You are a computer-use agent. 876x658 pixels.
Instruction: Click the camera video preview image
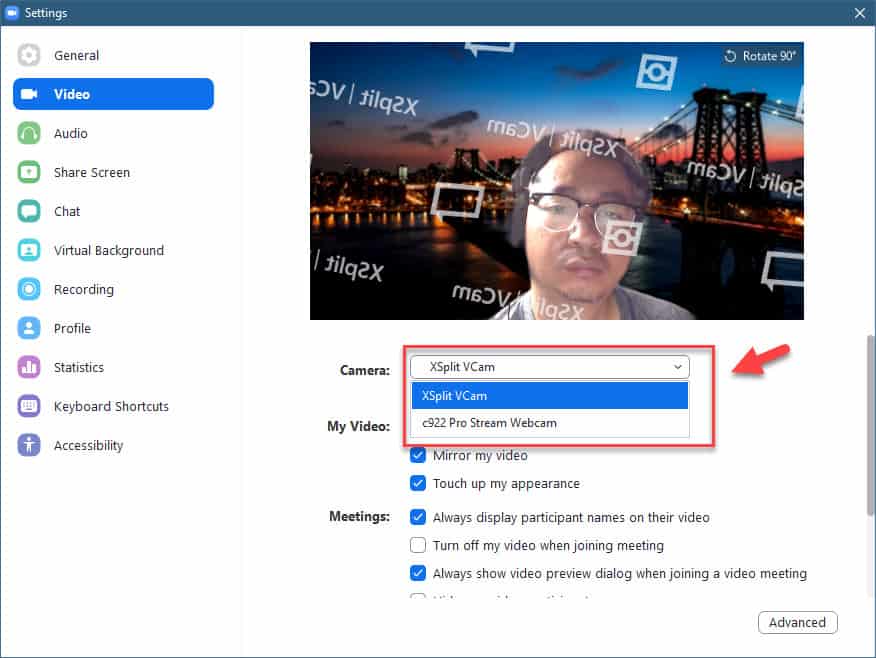(x=556, y=180)
